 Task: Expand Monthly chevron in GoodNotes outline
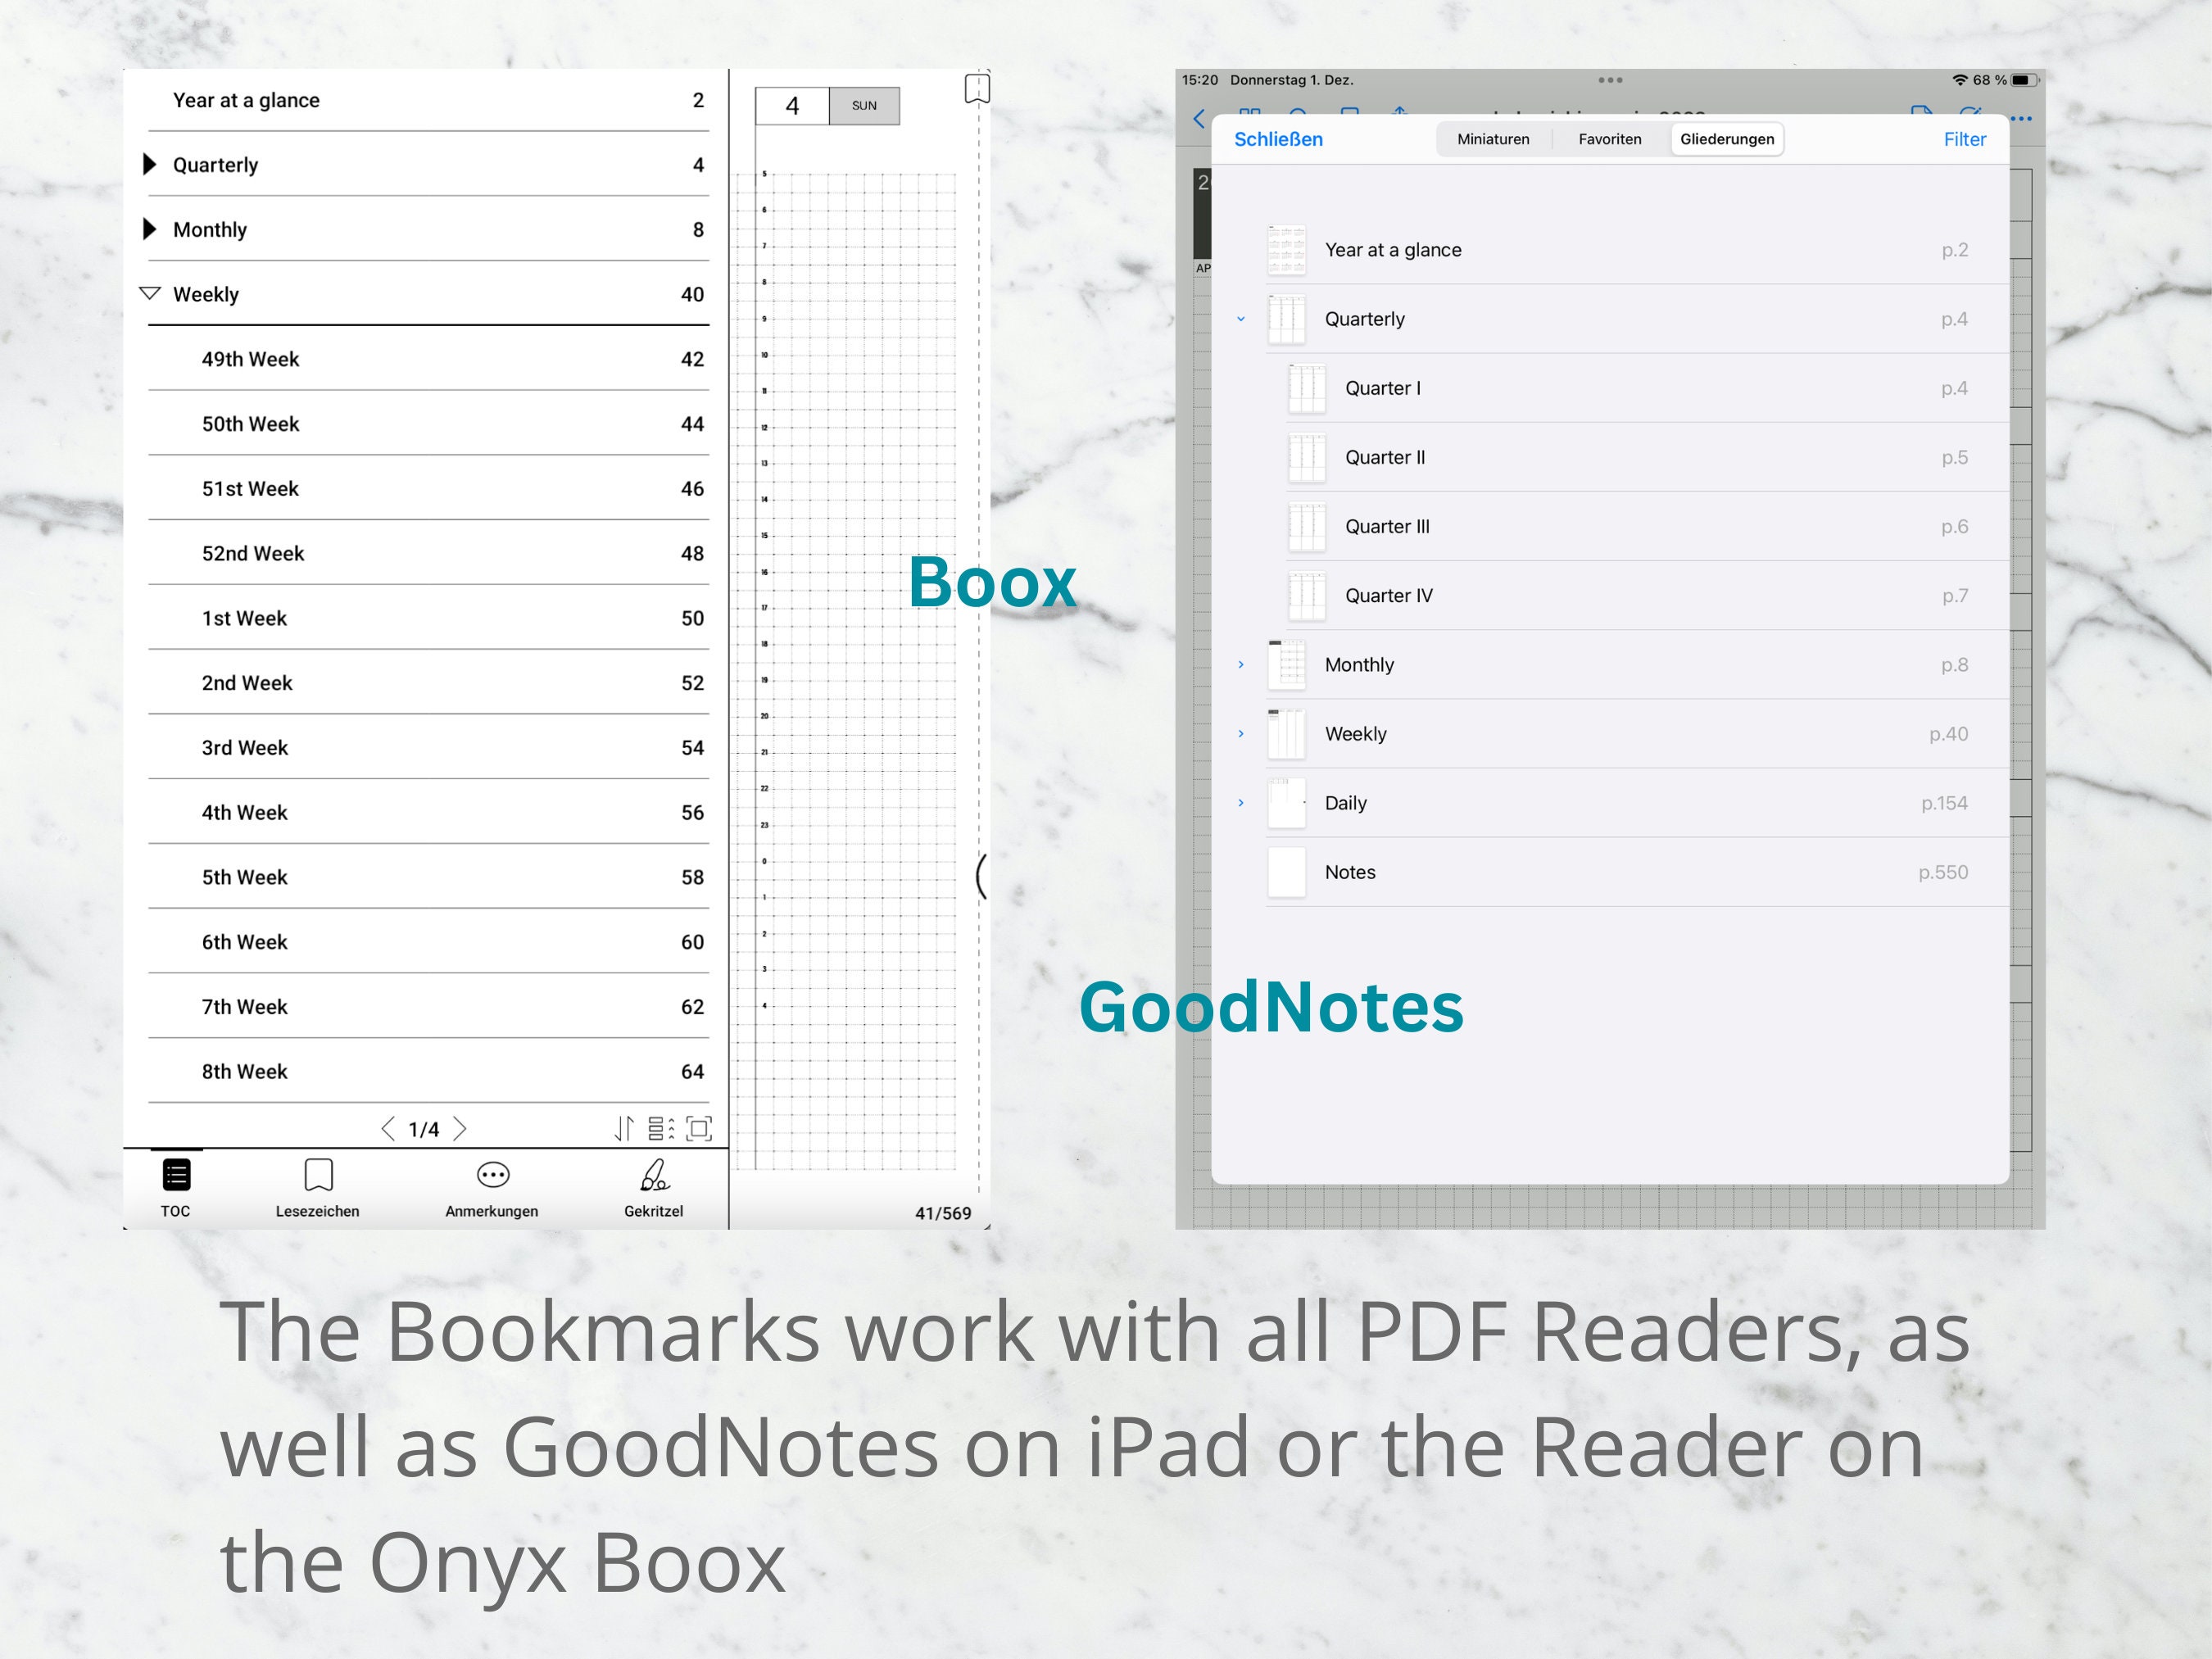click(1241, 665)
